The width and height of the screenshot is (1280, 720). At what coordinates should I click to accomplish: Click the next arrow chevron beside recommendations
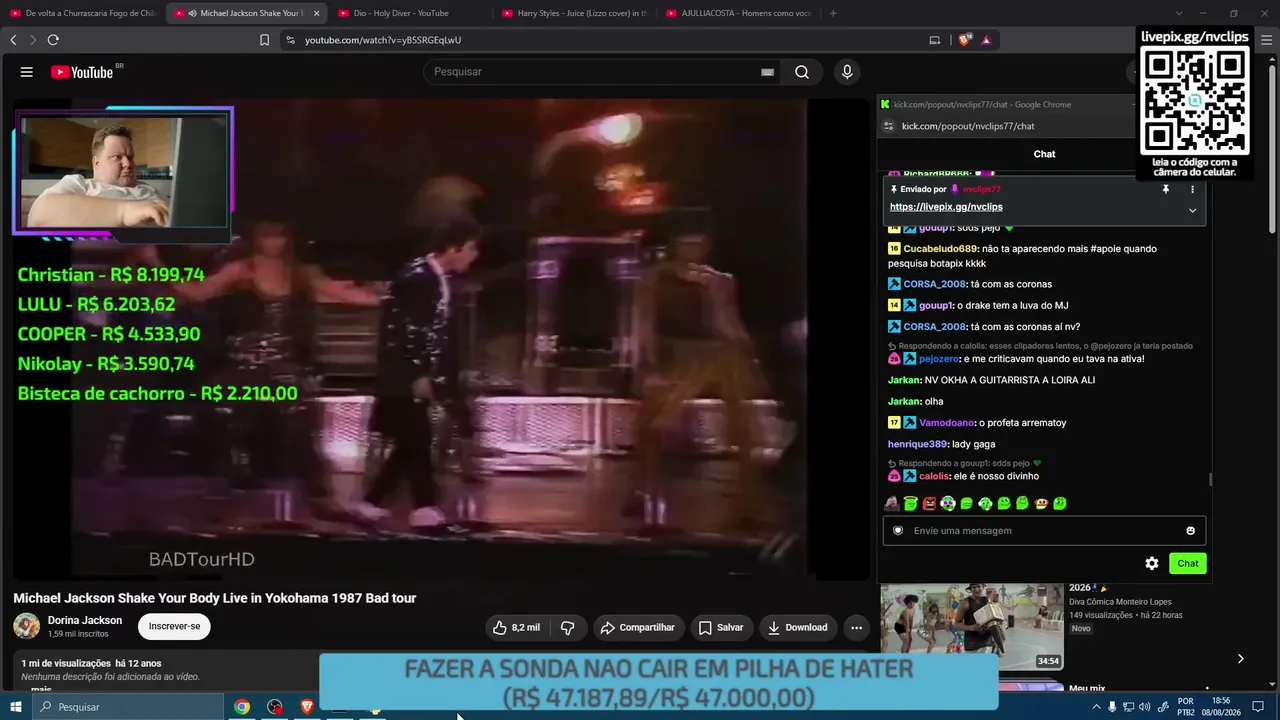tap(1240, 659)
